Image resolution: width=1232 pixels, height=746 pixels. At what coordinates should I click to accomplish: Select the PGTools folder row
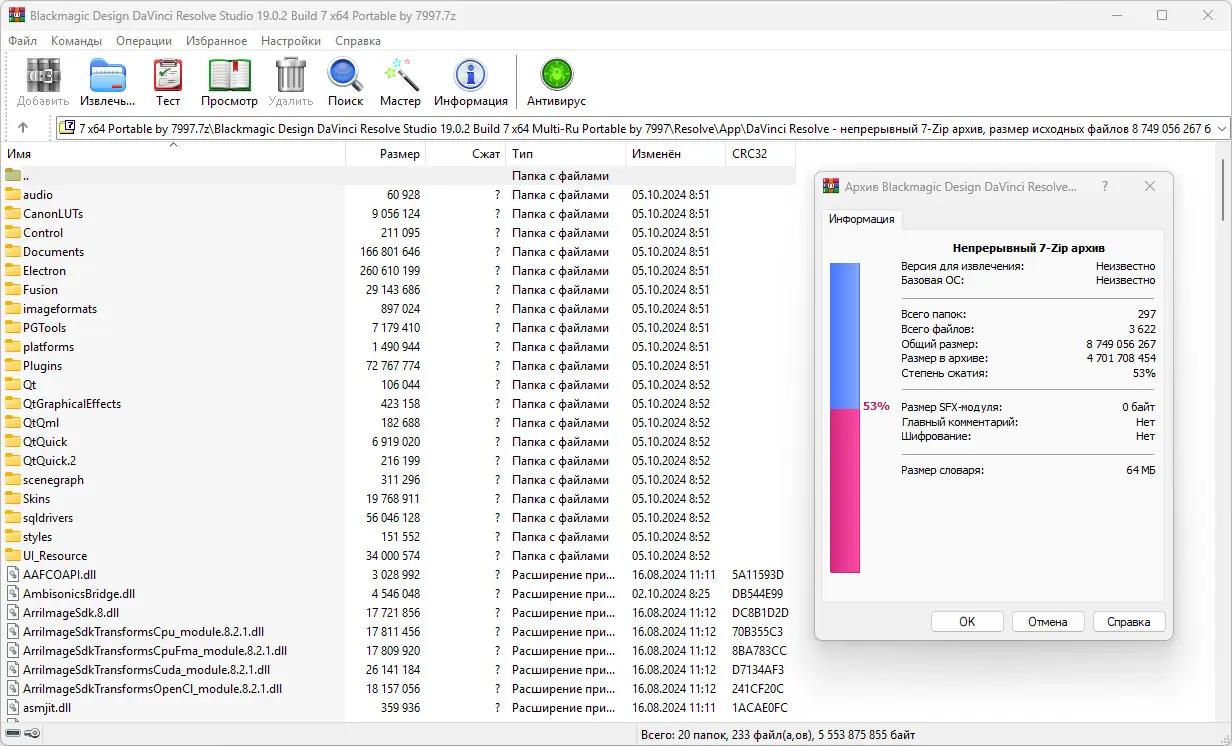[400, 328]
